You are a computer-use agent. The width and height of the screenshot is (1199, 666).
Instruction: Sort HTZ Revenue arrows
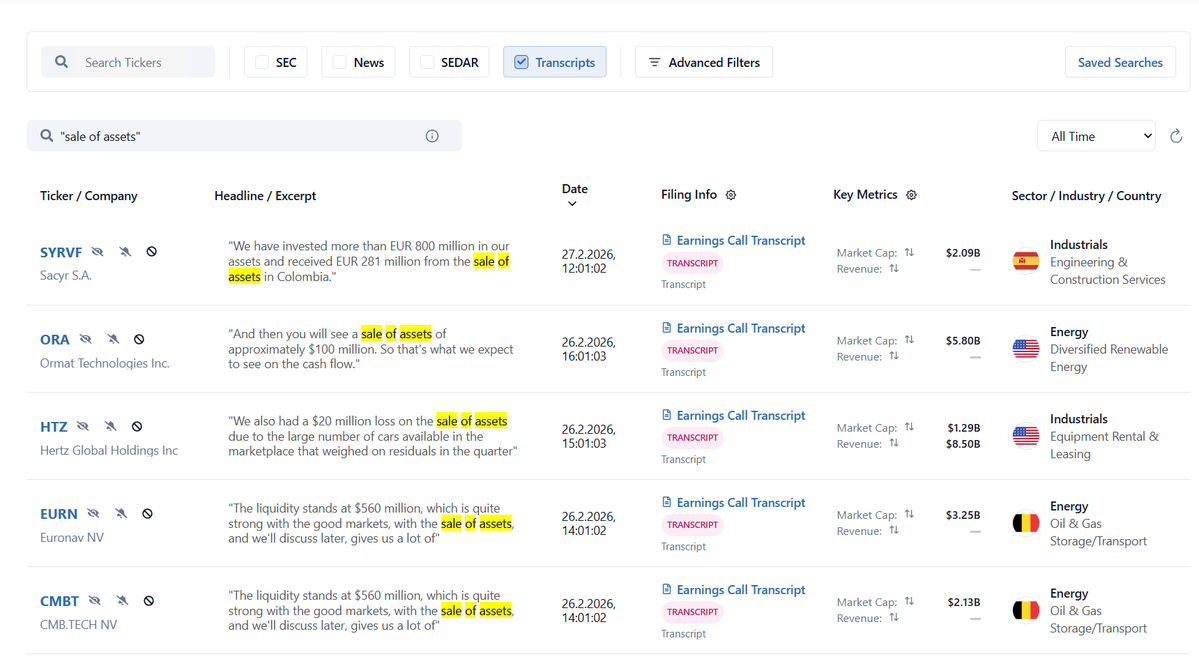coord(894,443)
